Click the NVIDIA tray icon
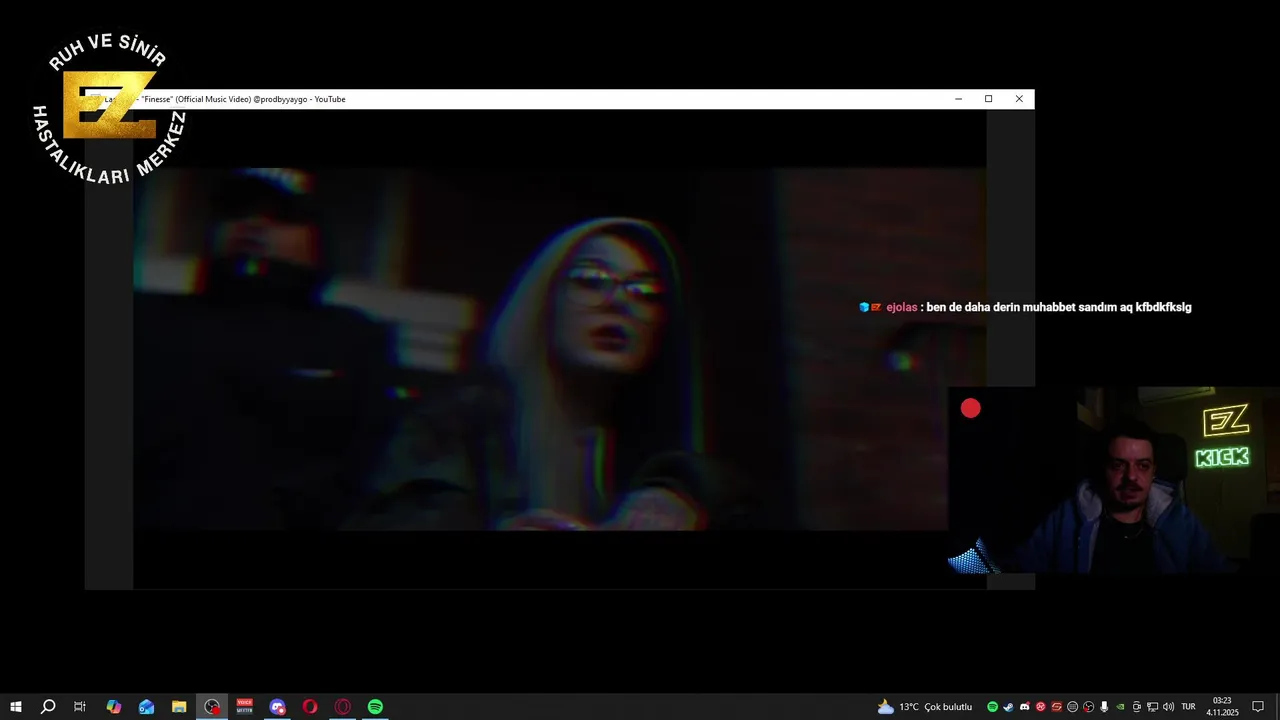Screen dimensions: 1280x720 pos(1120,707)
